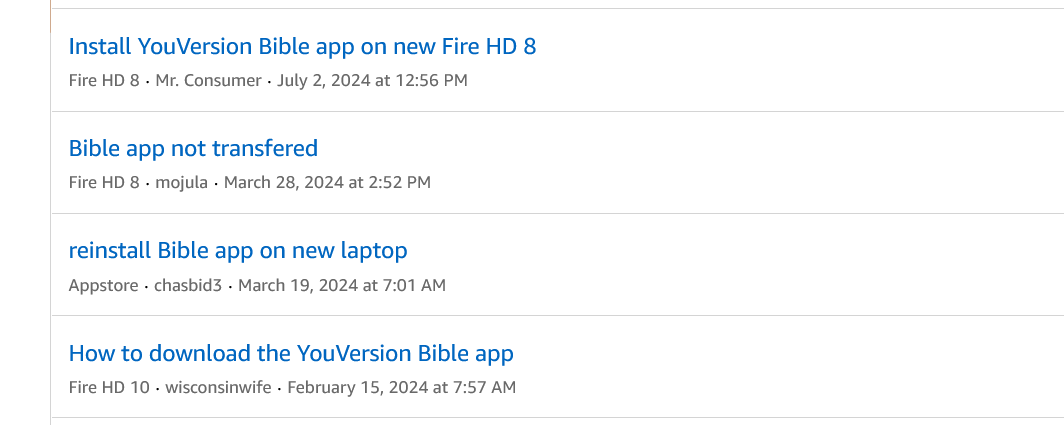This screenshot has height=425, width=1064.
Task: Click the March 19, 2024 at 7:01 AM timestamp
Action: tap(342, 285)
